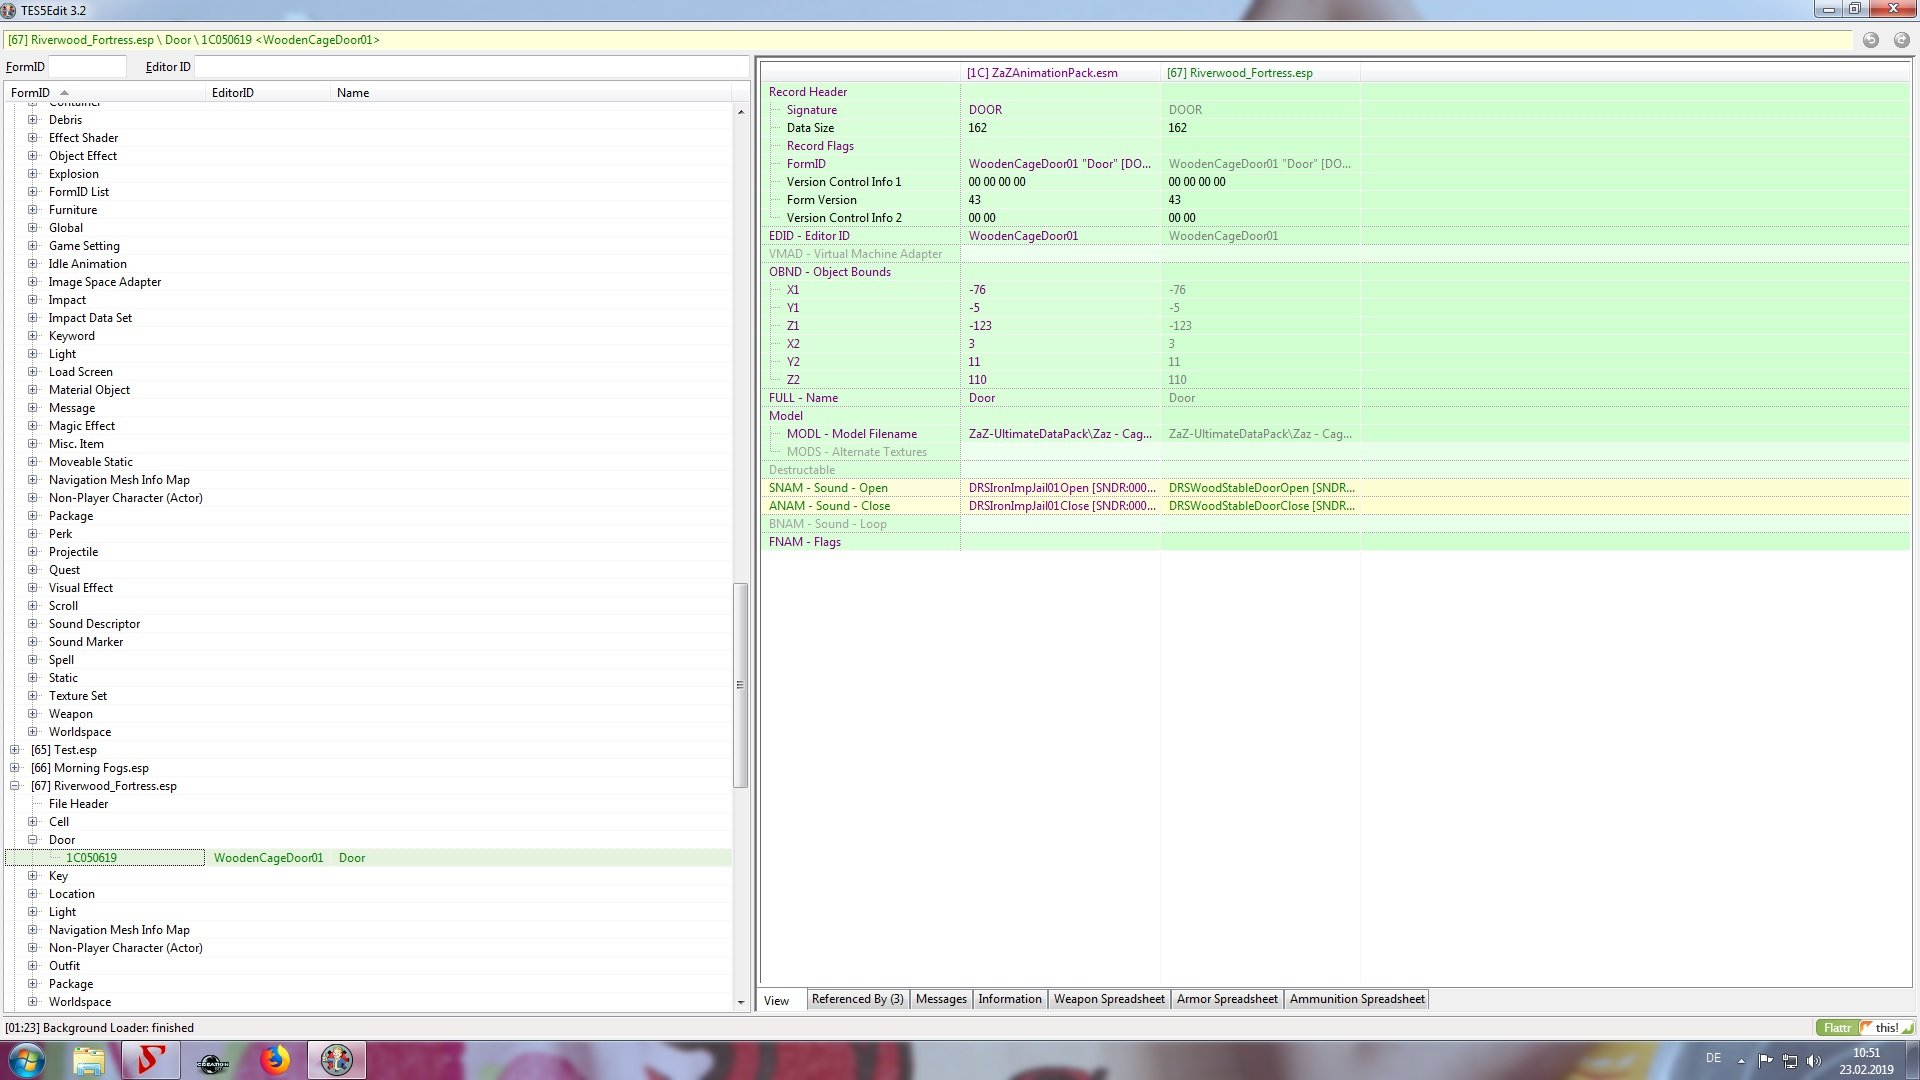
Task: Open the red S application in taskbar
Action: point(151,1060)
